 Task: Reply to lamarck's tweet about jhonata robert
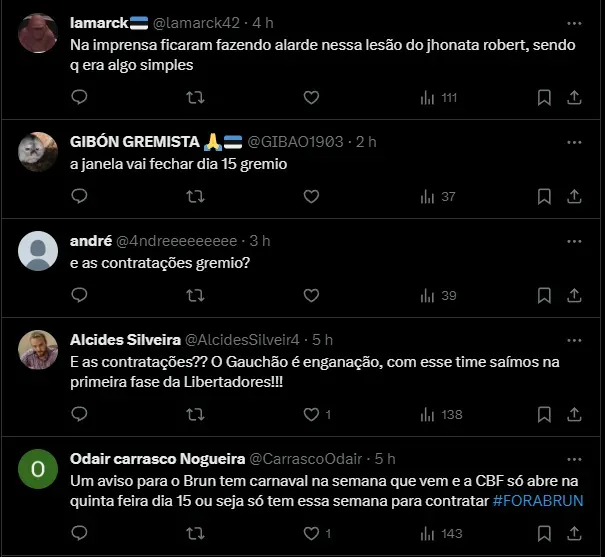click(79, 97)
